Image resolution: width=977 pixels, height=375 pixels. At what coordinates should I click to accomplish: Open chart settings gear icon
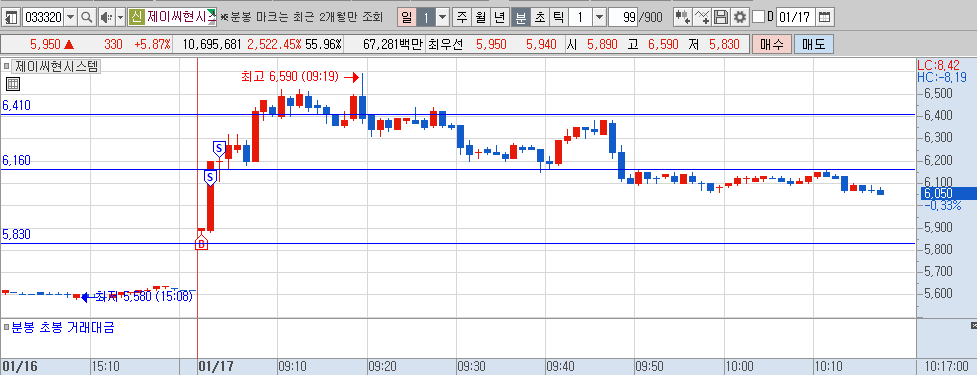pyautogui.click(x=740, y=17)
